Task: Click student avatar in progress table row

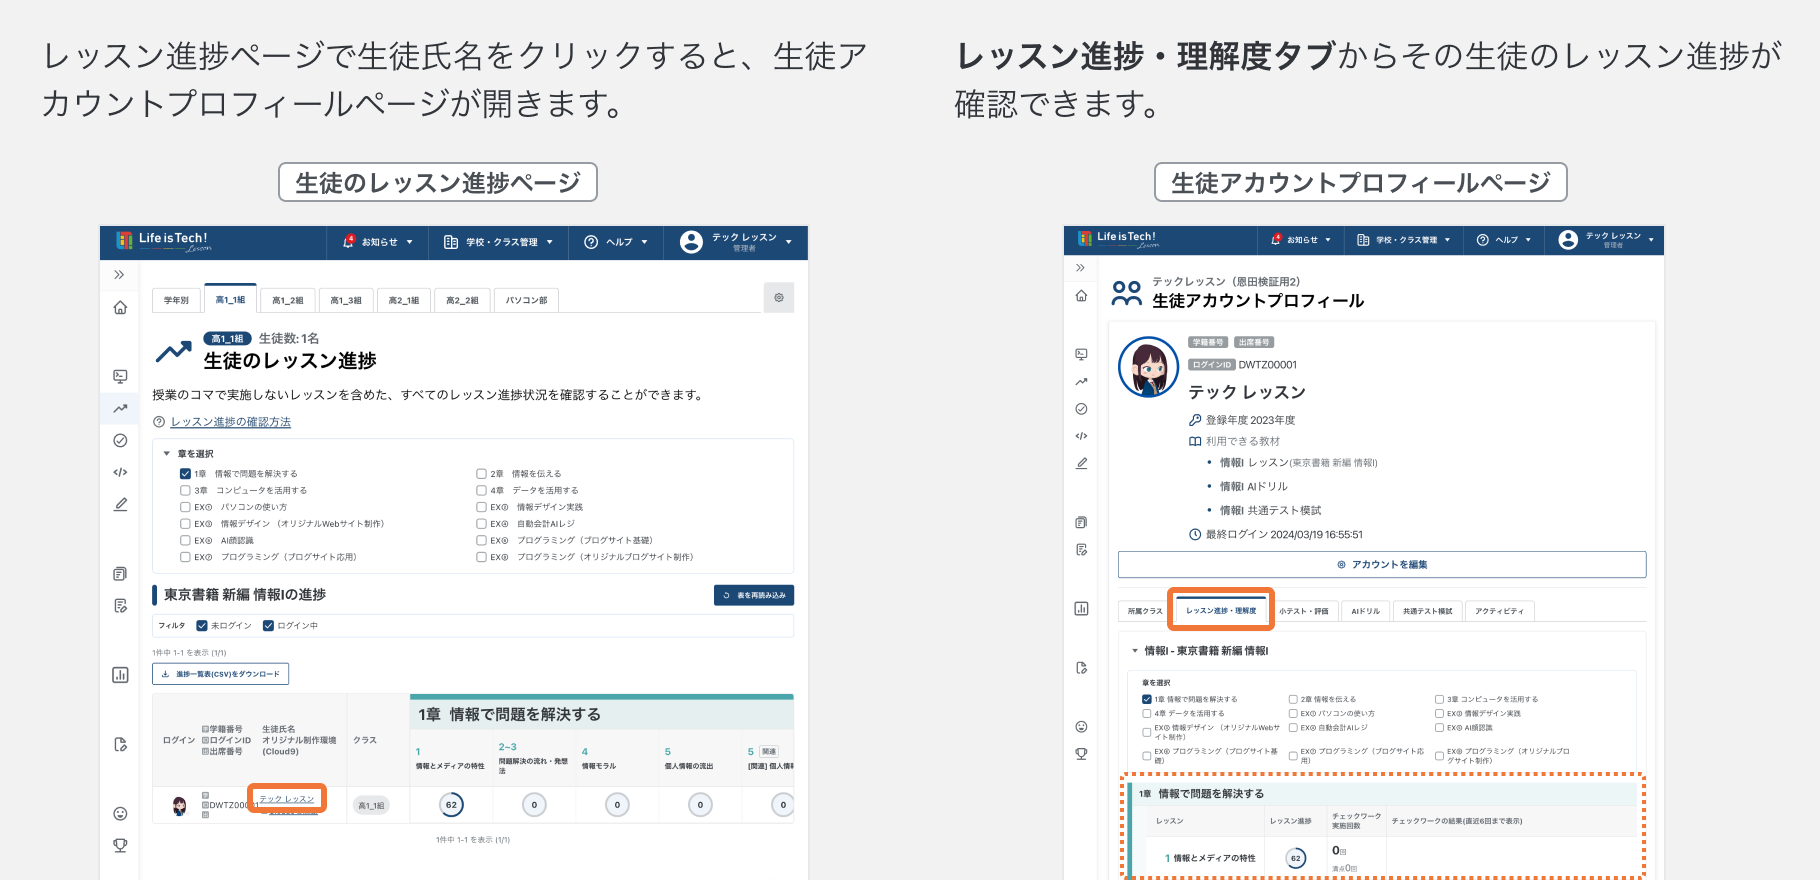Action: (180, 805)
